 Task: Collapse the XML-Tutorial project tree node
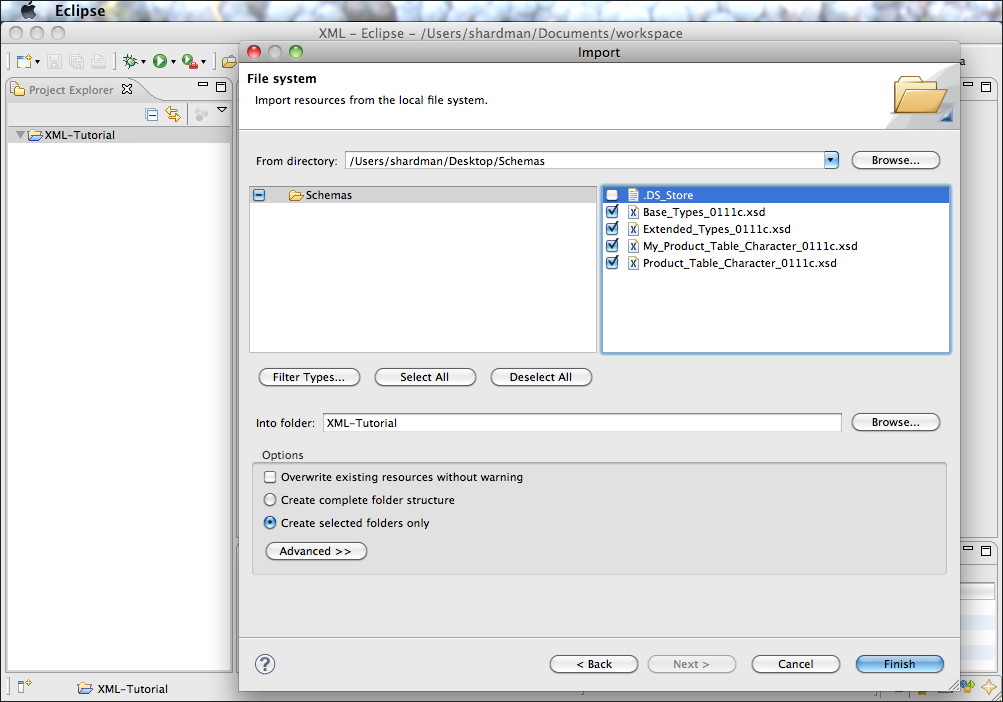(20, 135)
